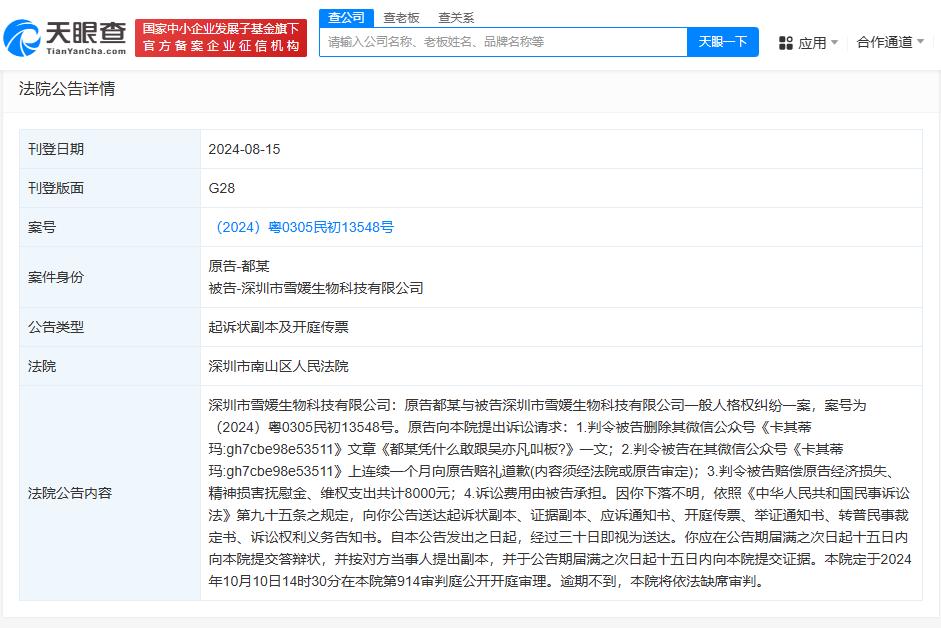Image resolution: width=941 pixels, height=628 pixels.
Task: Click the 法院公告内容 label cell
Action: pyautogui.click(x=110, y=493)
